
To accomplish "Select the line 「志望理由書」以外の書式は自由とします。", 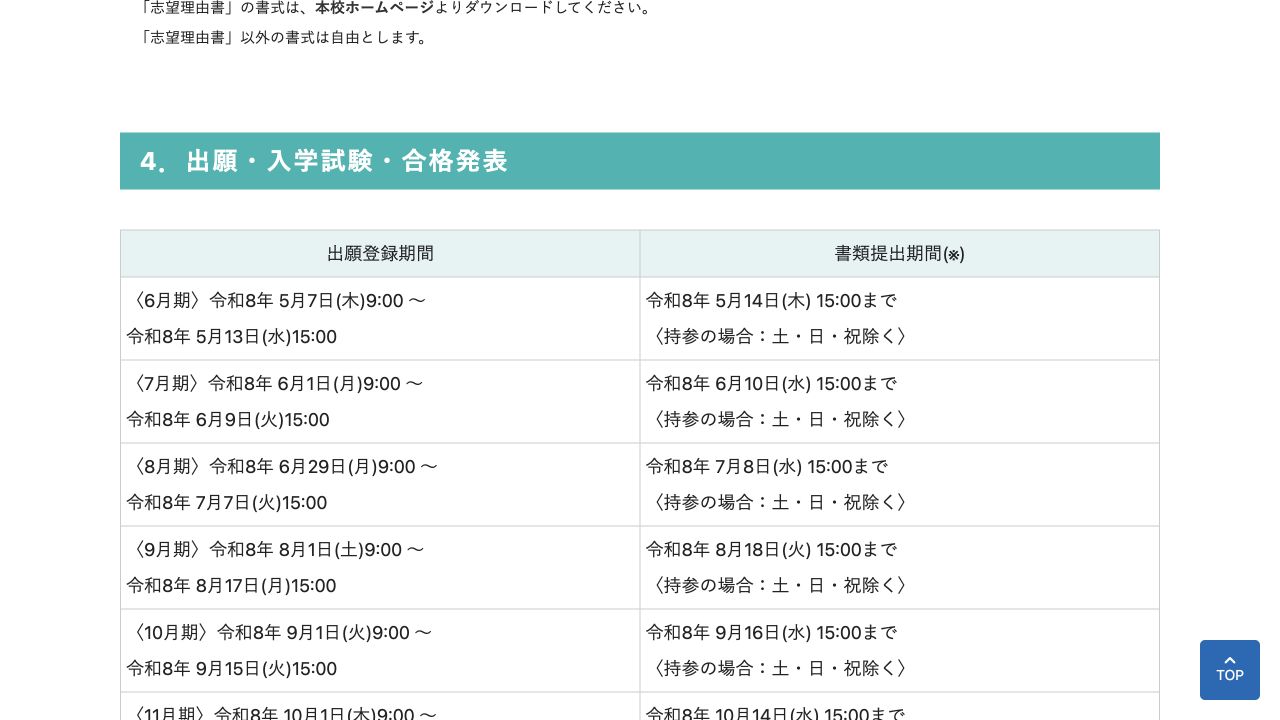I will click(x=284, y=38).
